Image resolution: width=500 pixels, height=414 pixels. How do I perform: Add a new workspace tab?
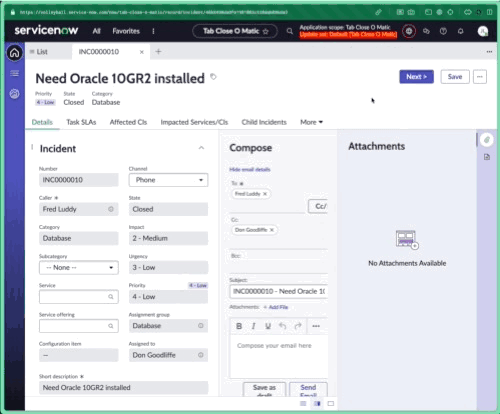(x=158, y=51)
